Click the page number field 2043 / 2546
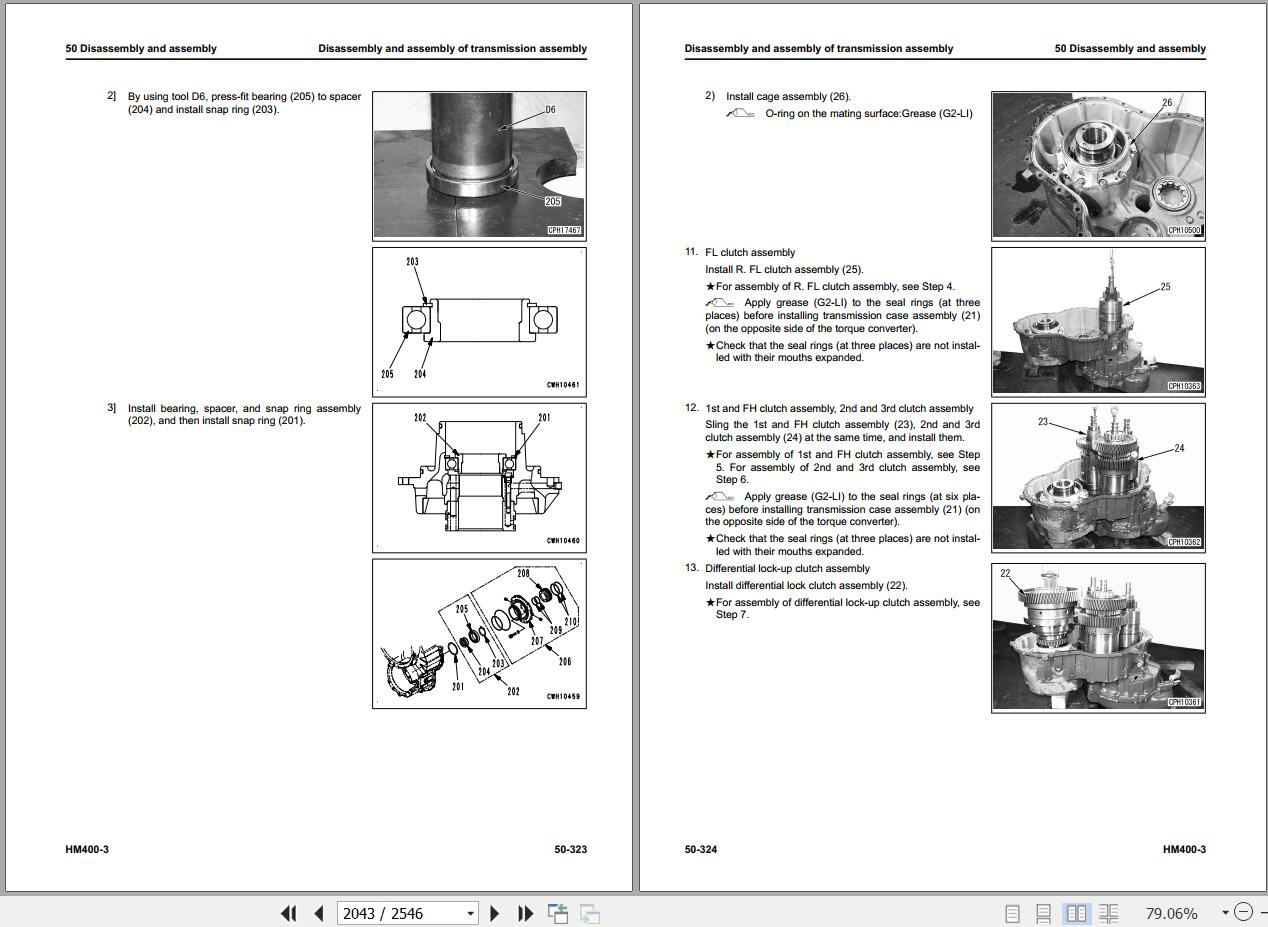The image size is (1268, 927). (x=398, y=913)
